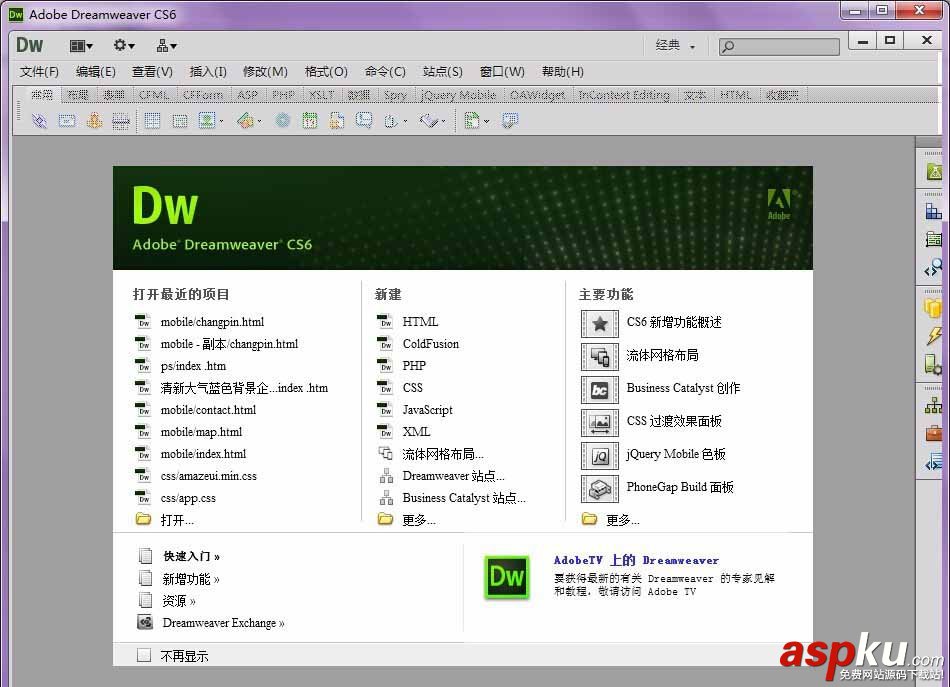Open the Assets briefcase panel icon
Image resolution: width=950 pixels, height=687 pixels.
934,433
